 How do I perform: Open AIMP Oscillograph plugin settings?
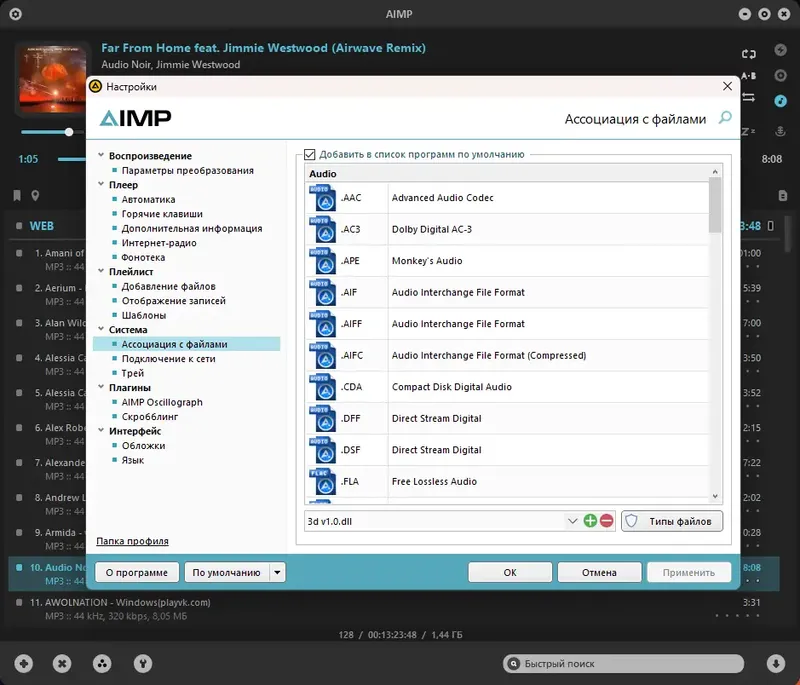pos(162,402)
